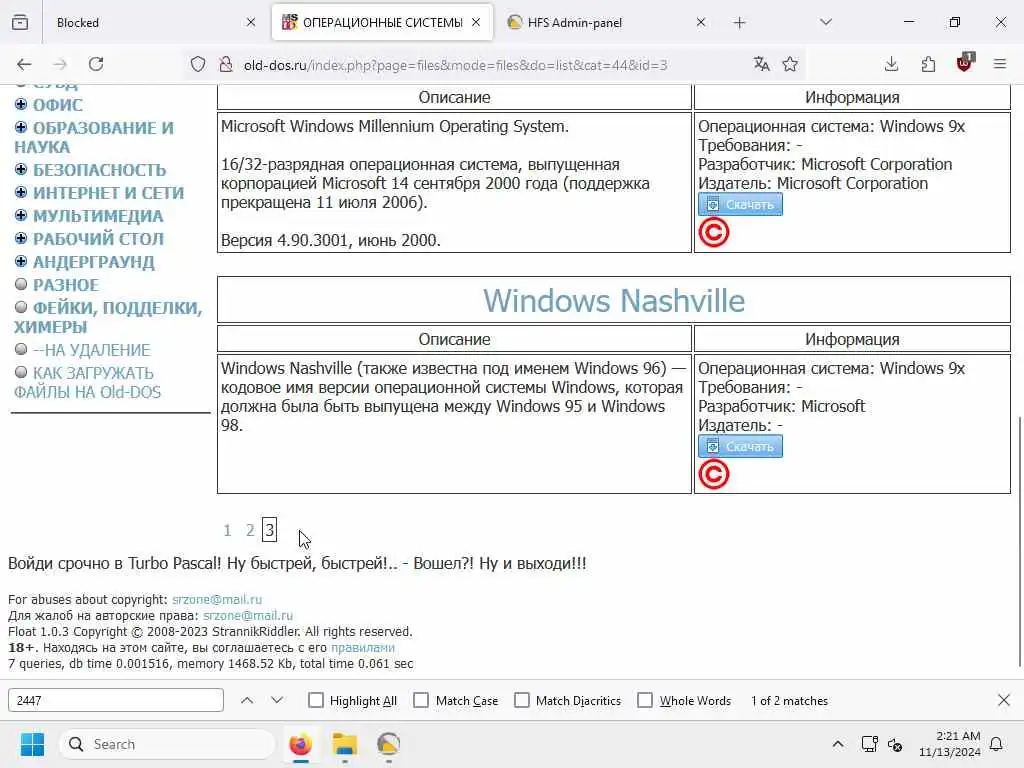1024x768 pixels.
Task: Open the РАЗНОЕ category link
Action: click(66, 285)
